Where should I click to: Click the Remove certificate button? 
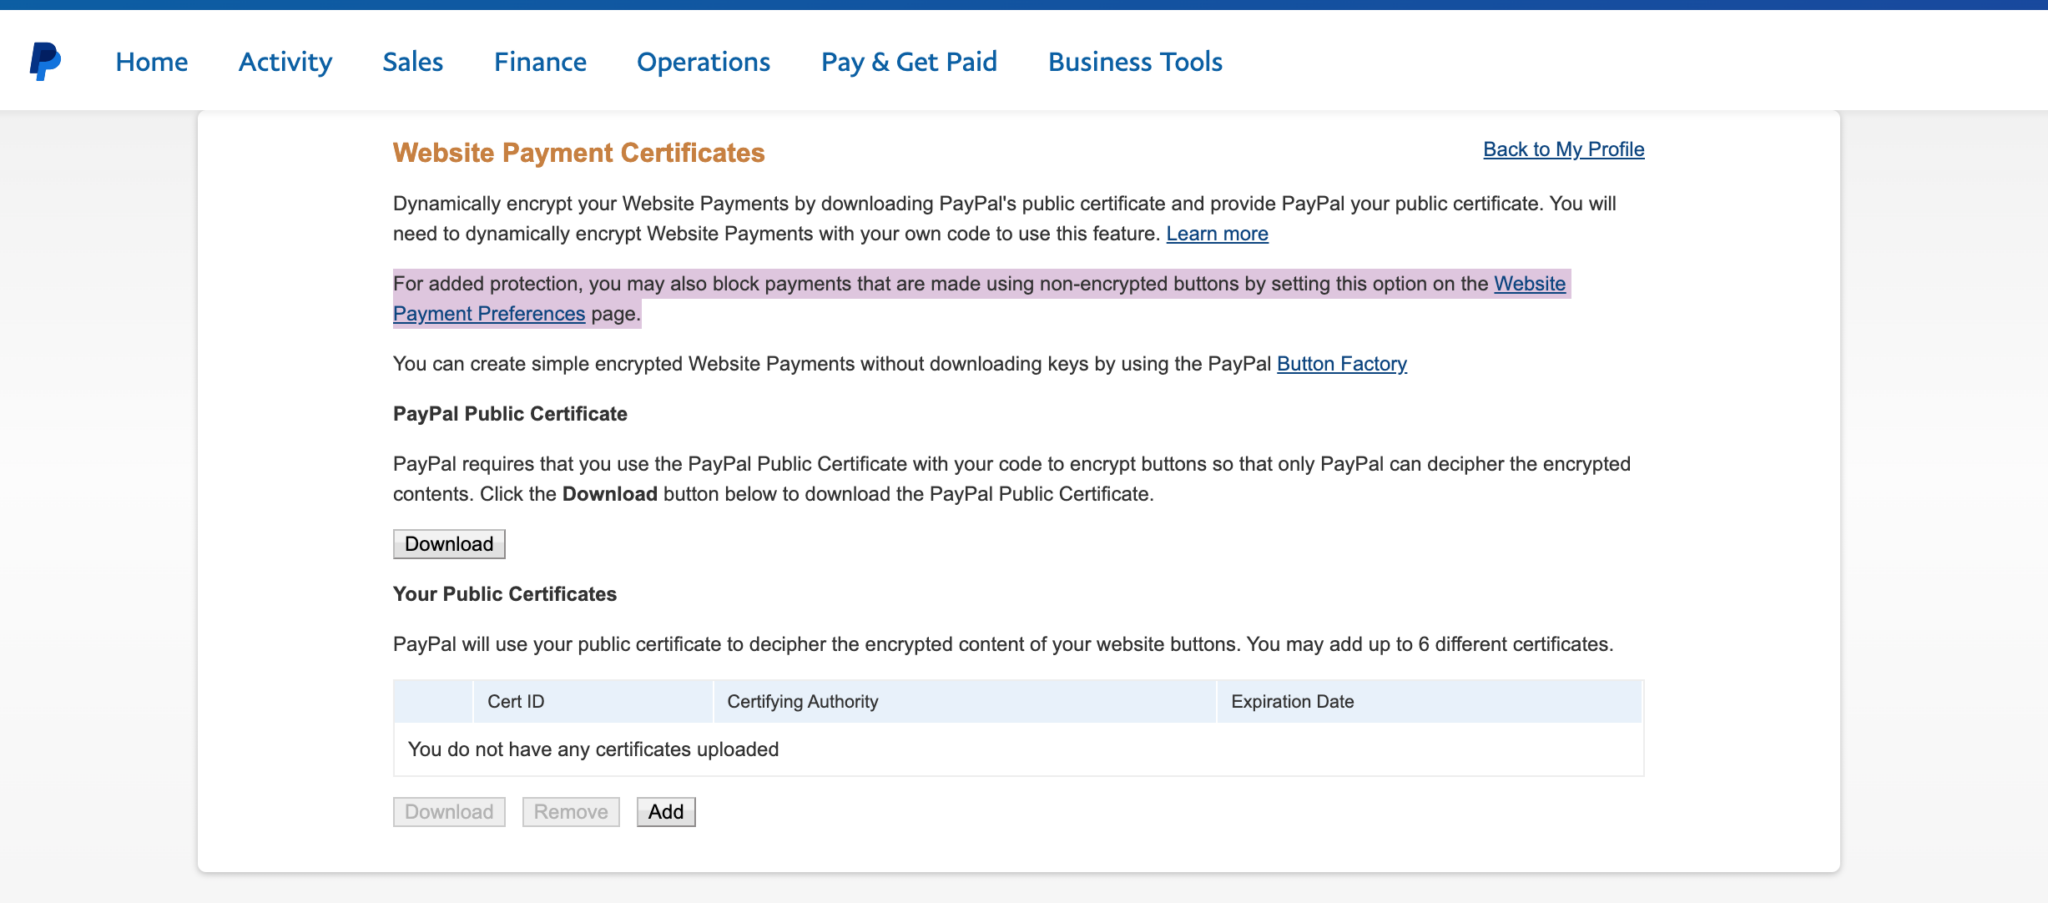(570, 811)
